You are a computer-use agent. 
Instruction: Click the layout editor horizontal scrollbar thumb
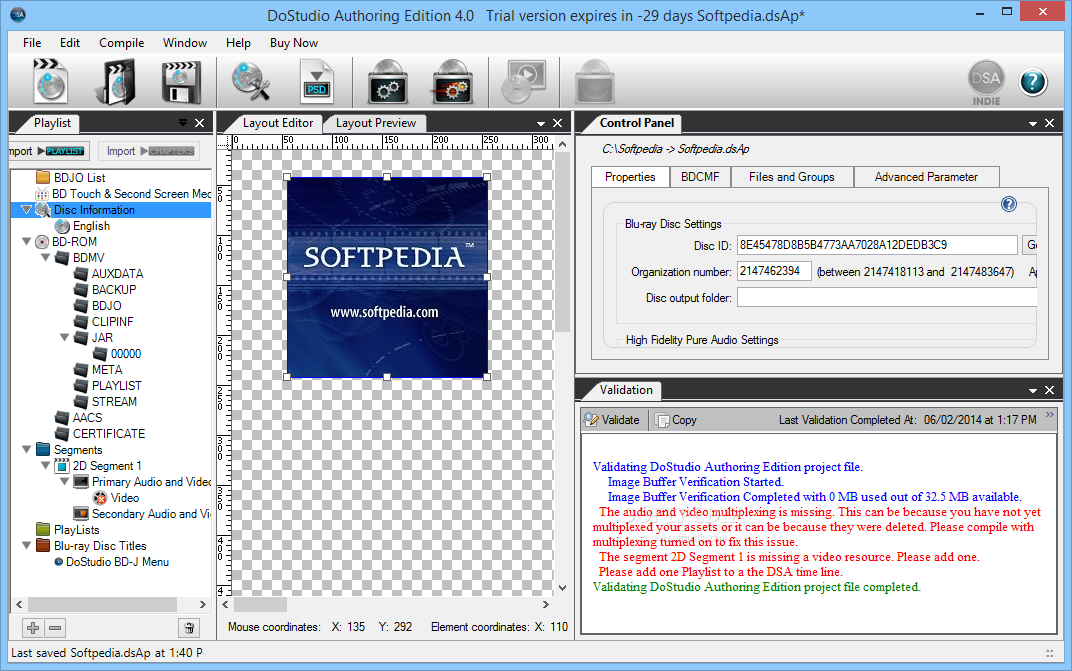(260, 605)
